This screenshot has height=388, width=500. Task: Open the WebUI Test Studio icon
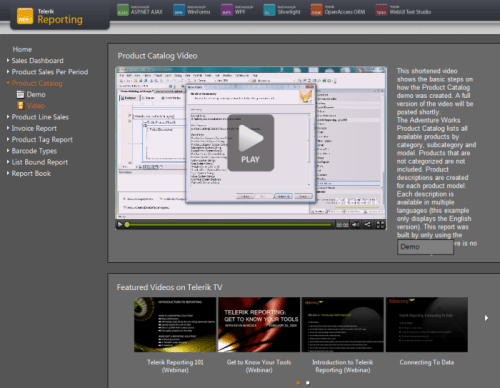[x=381, y=10]
